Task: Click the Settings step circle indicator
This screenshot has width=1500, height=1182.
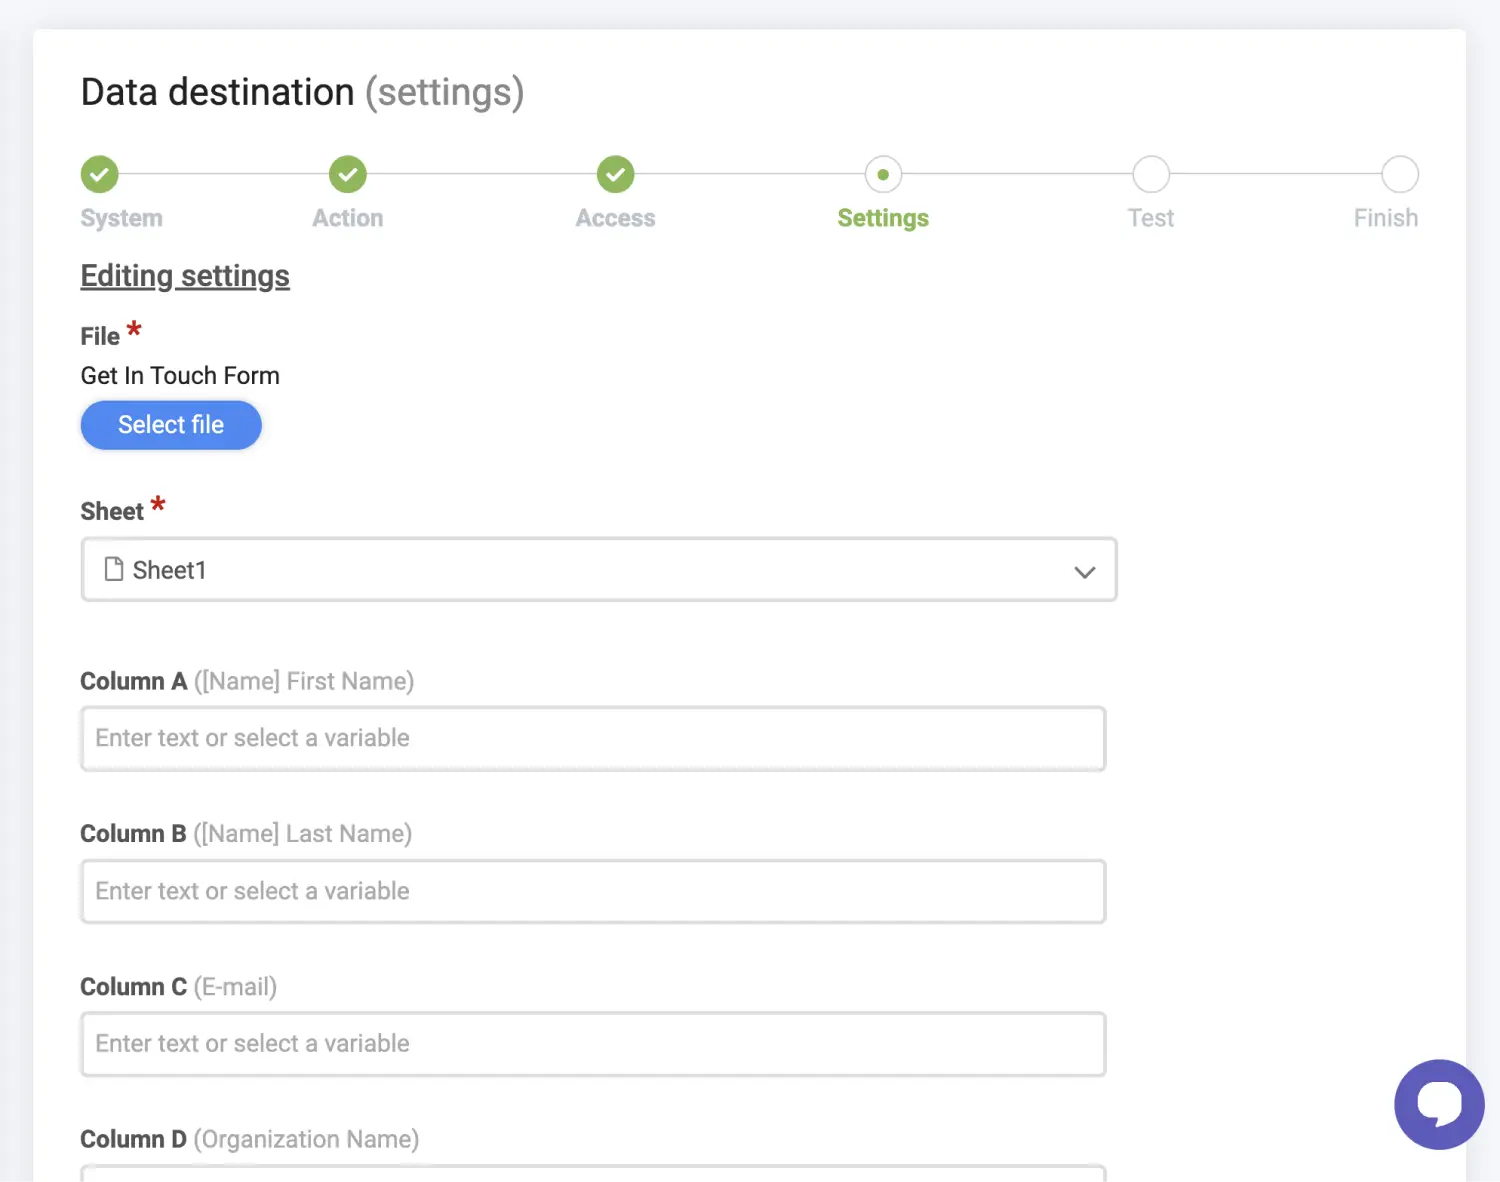Action: [883, 174]
